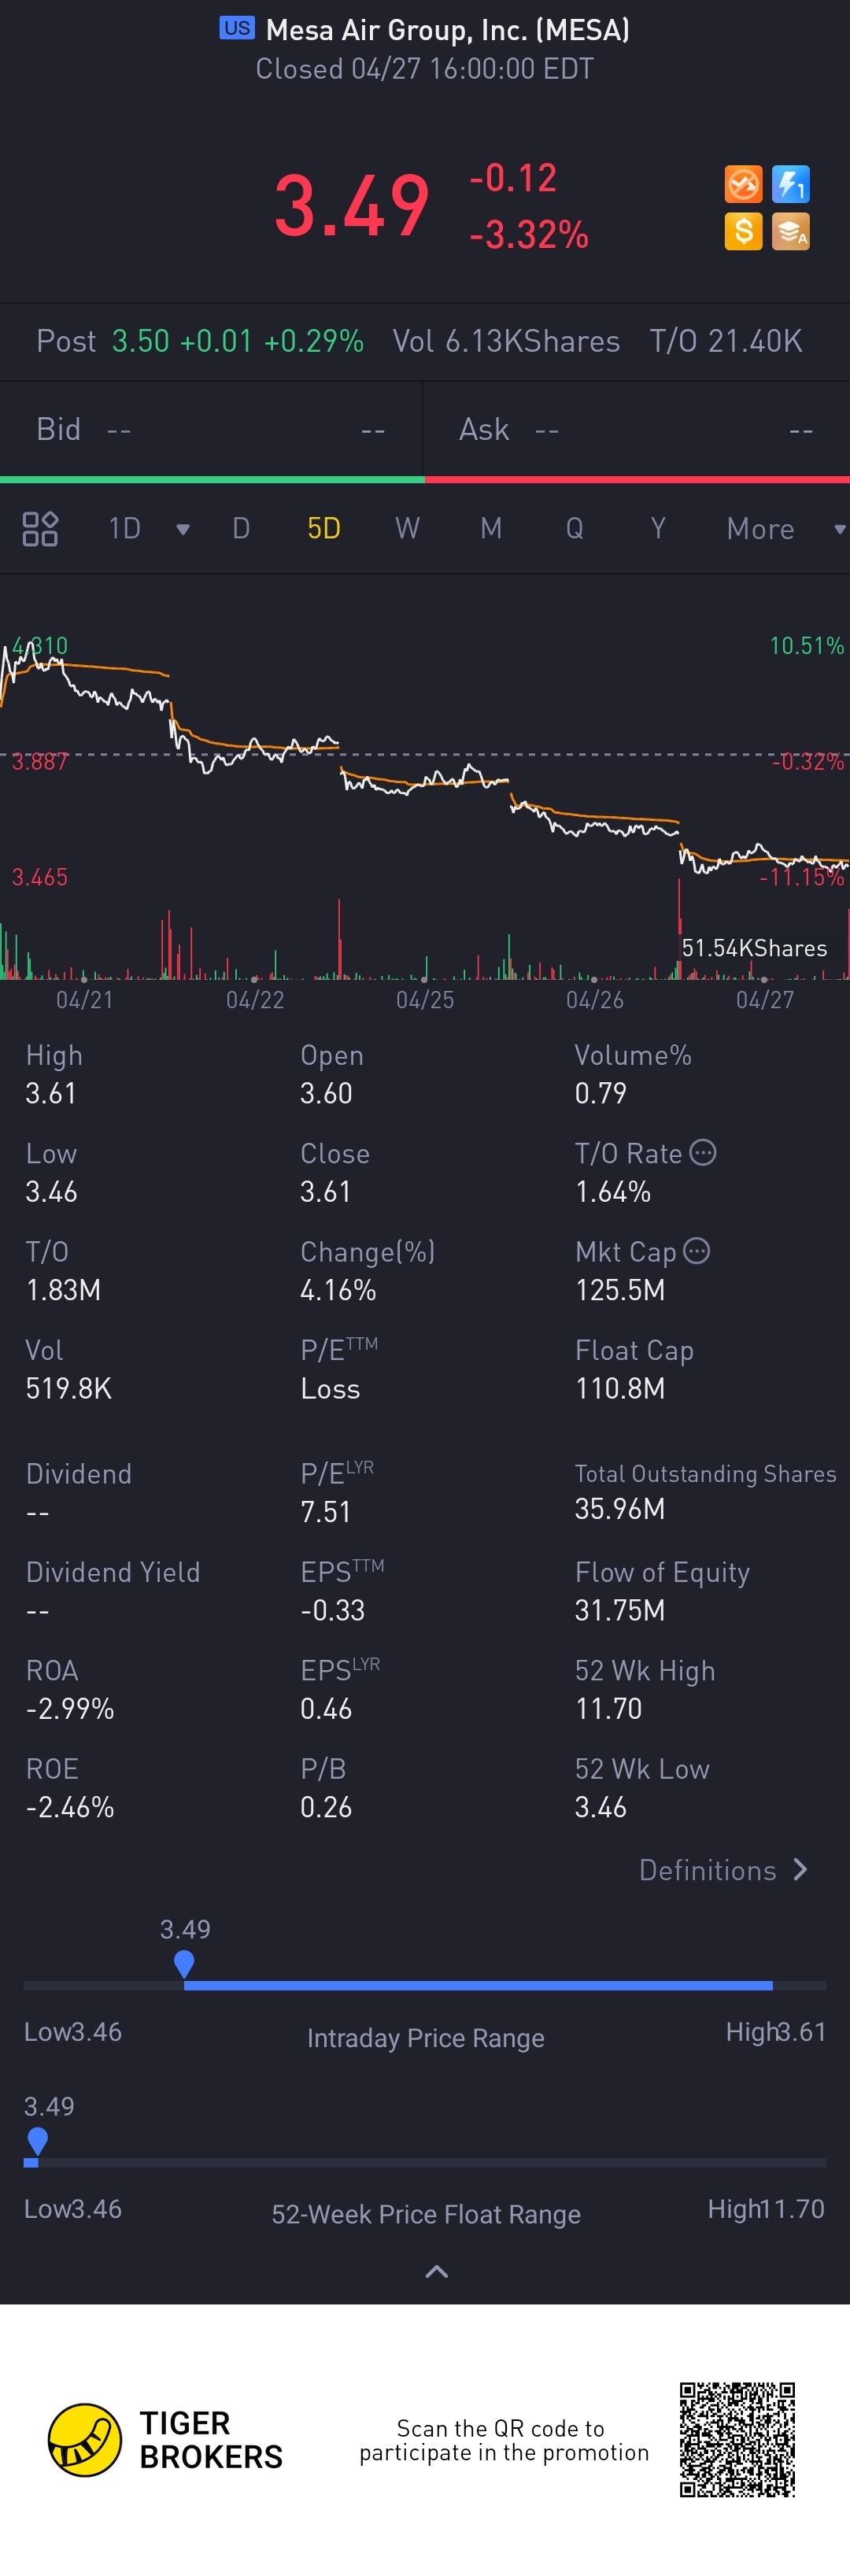
Task: Switch to the Y yearly chart
Action: [658, 528]
